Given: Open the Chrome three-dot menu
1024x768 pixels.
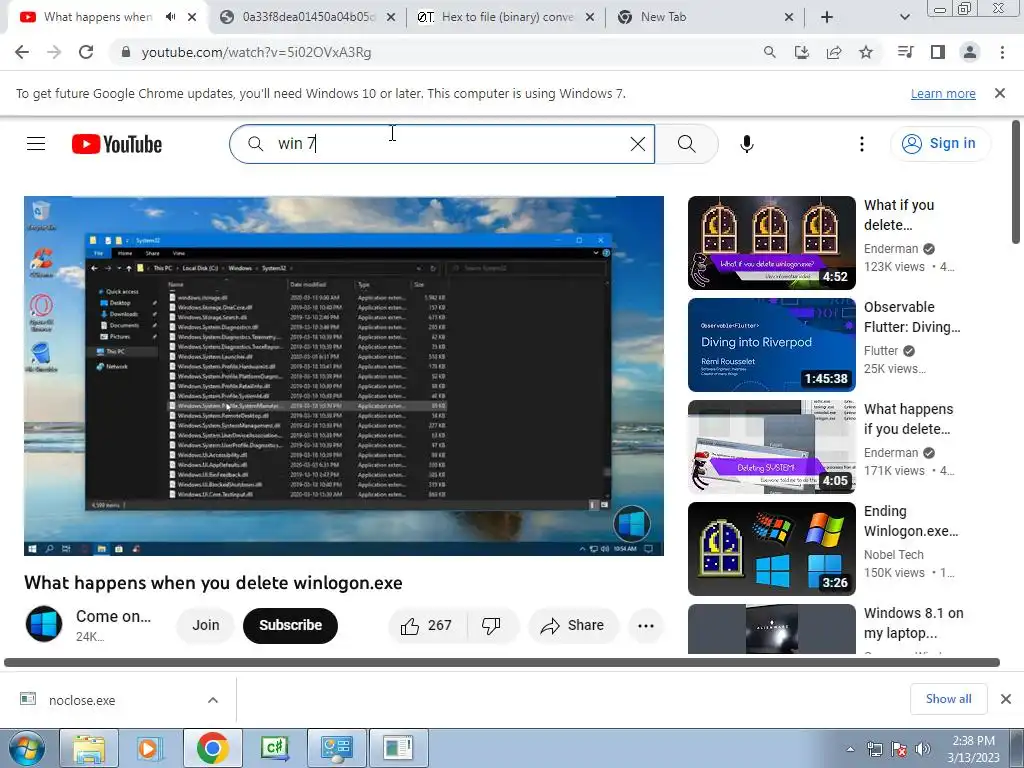Looking at the screenshot, I should click(1002, 52).
